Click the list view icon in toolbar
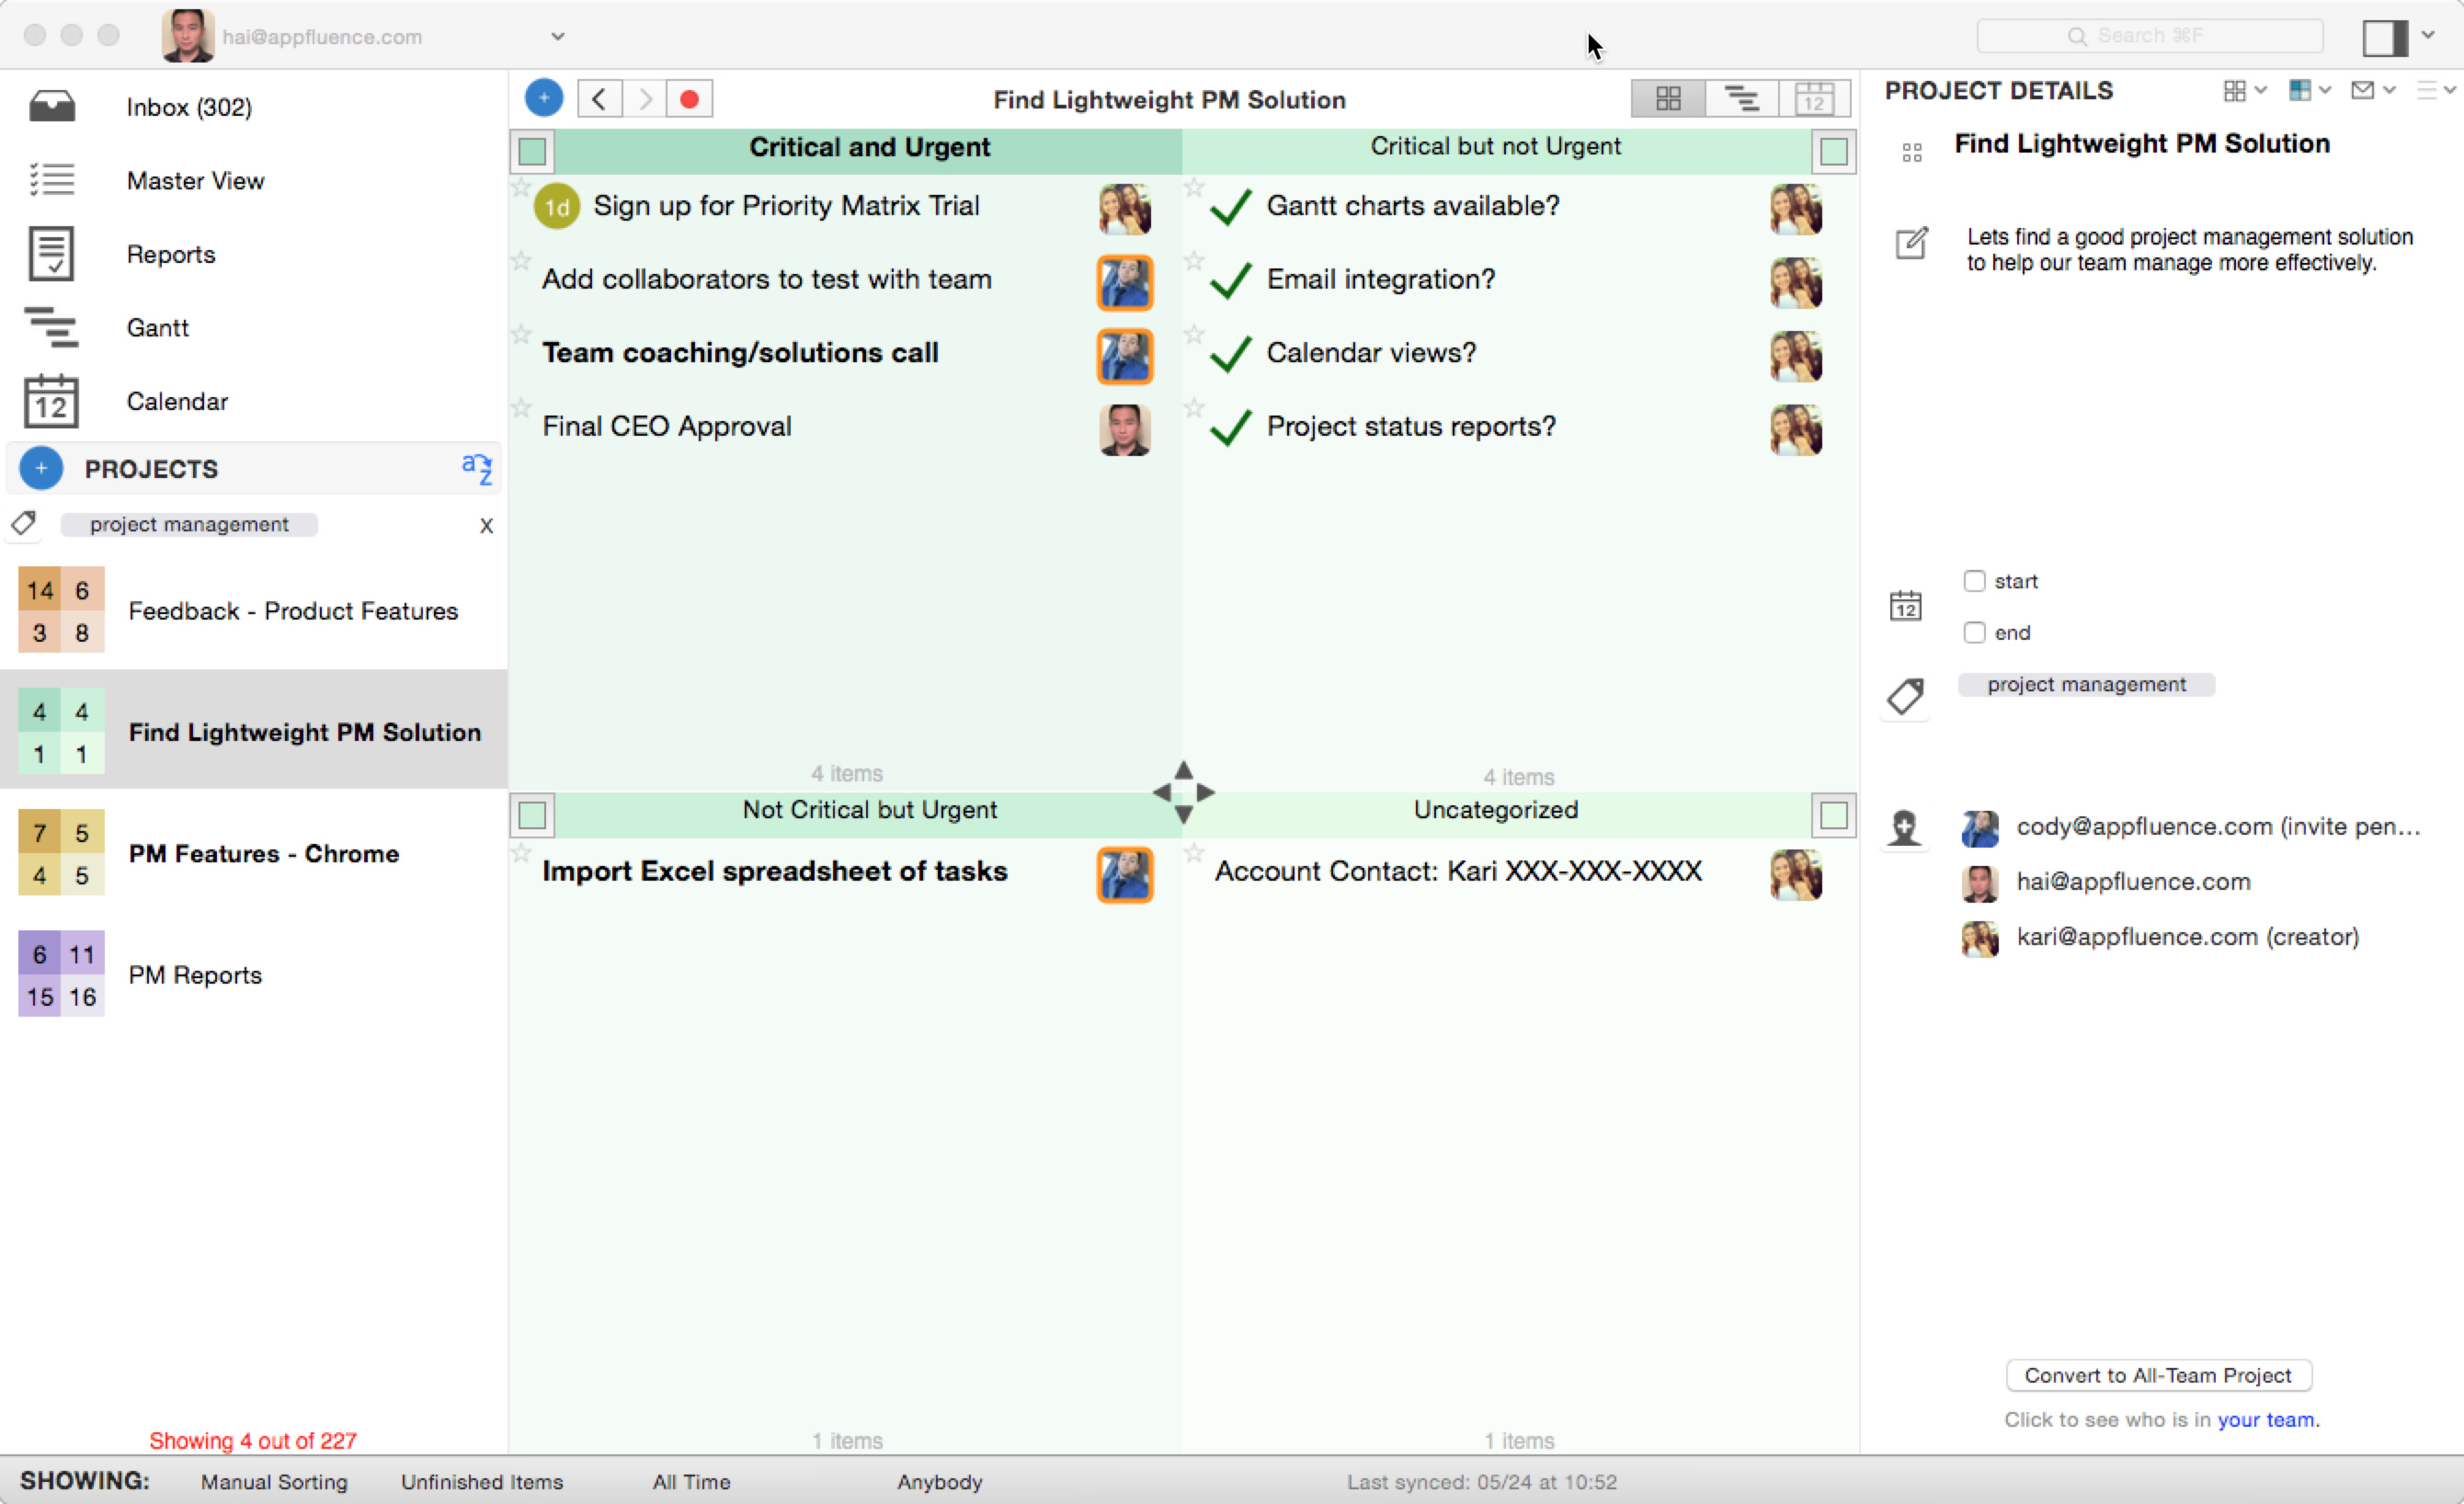Viewport: 2464px width, 1504px height. (1742, 98)
